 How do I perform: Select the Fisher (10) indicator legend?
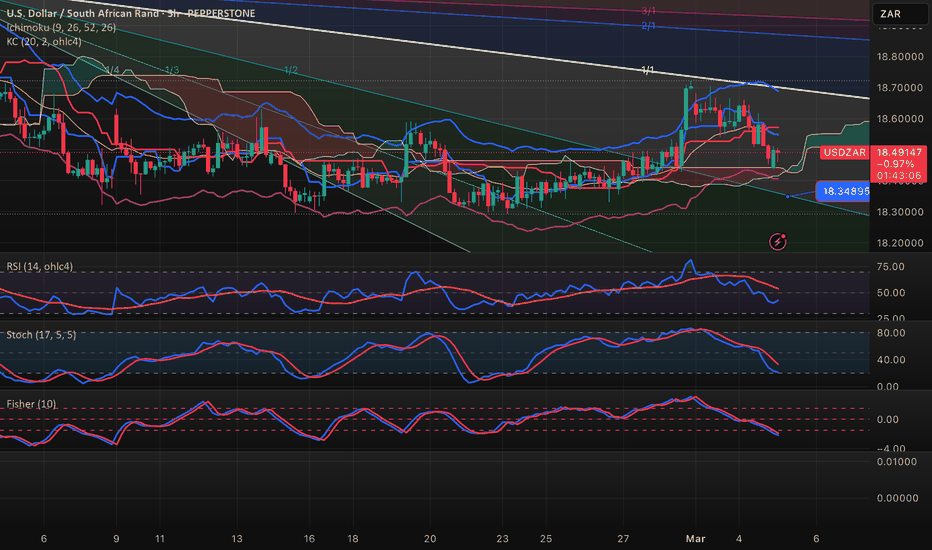32,404
